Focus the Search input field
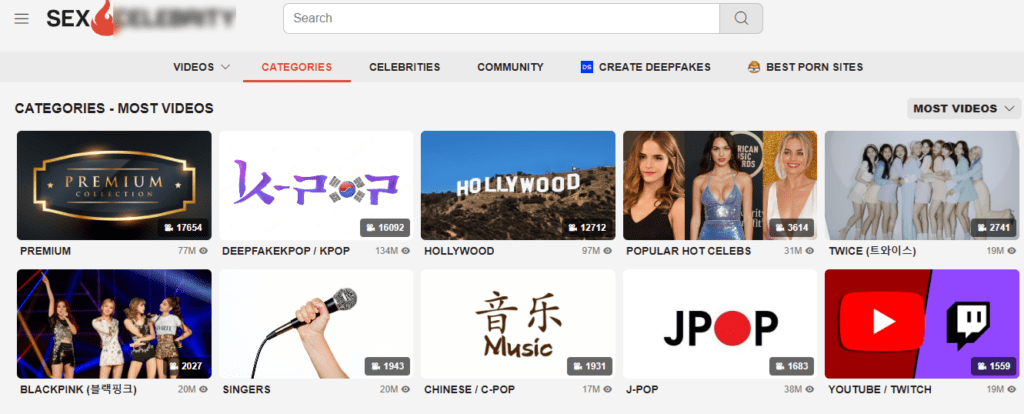This screenshot has width=1024, height=414. pos(501,18)
